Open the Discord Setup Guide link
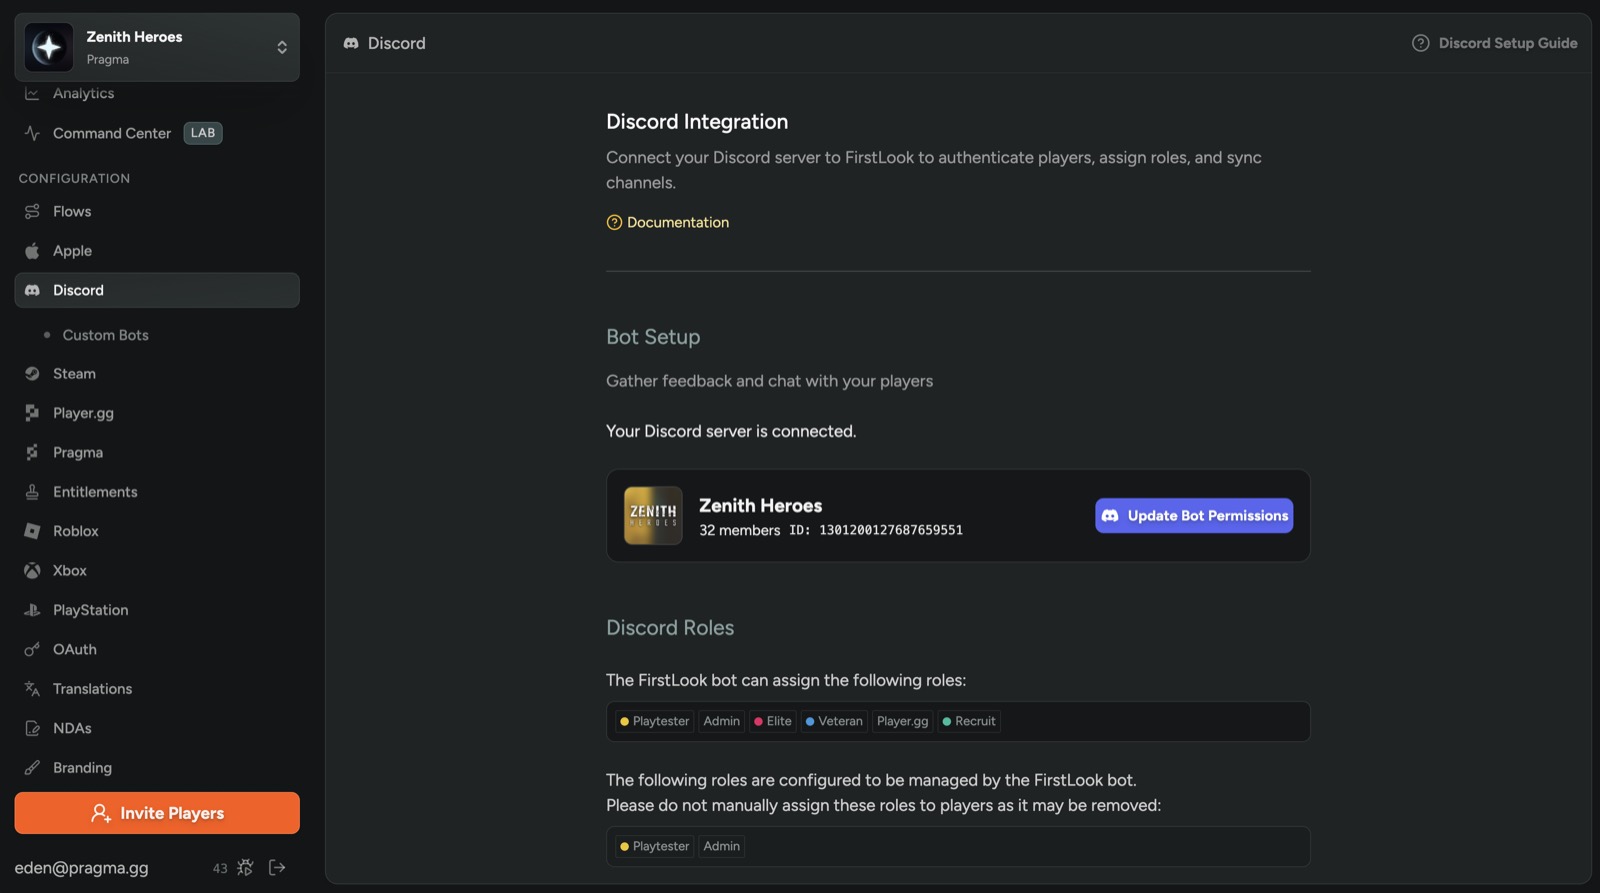Image resolution: width=1600 pixels, height=893 pixels. point(1494,43)
